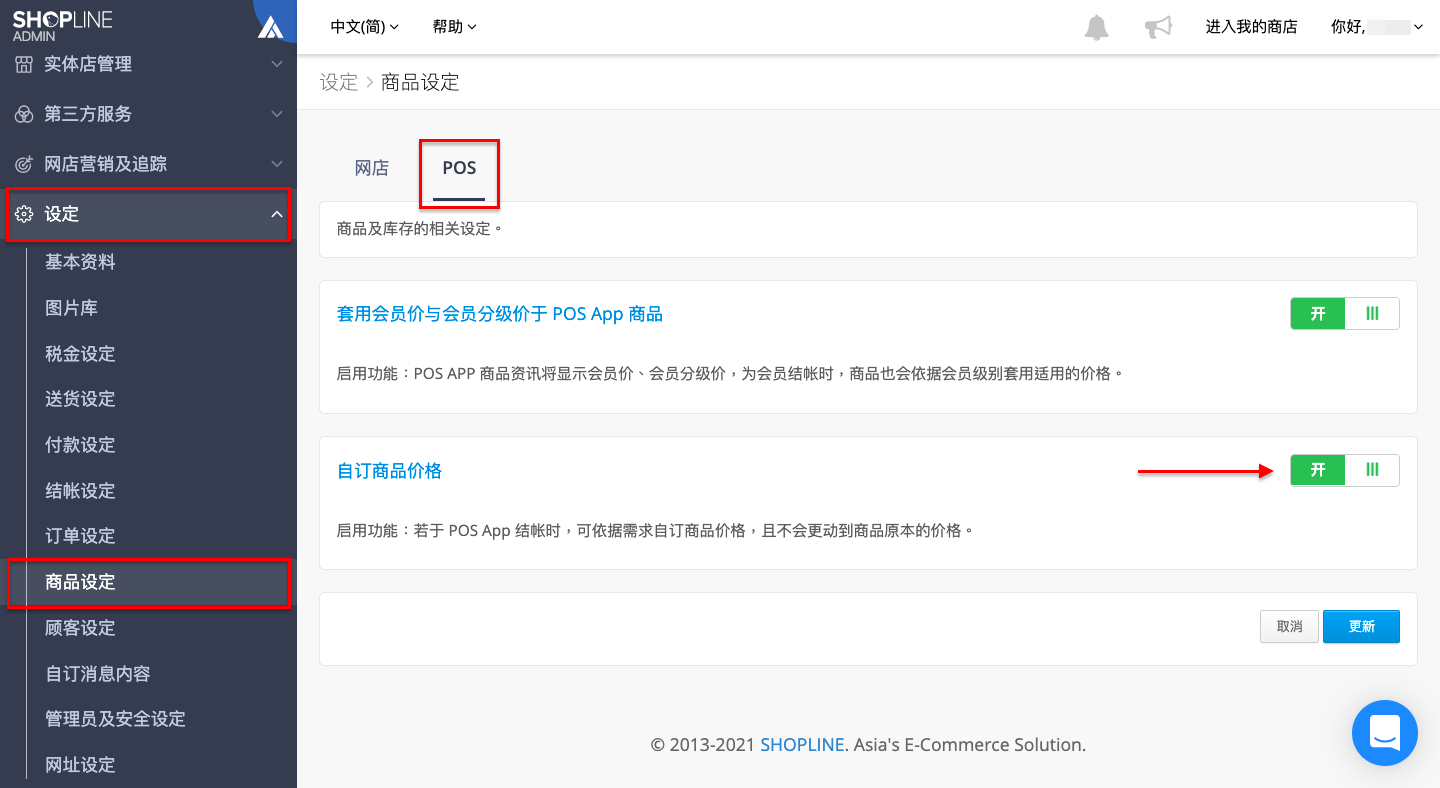Open 送货设定 in the sidebar
Image resolution: width=1440 pixels, height=788 pixels.
(x=80, y=399)
